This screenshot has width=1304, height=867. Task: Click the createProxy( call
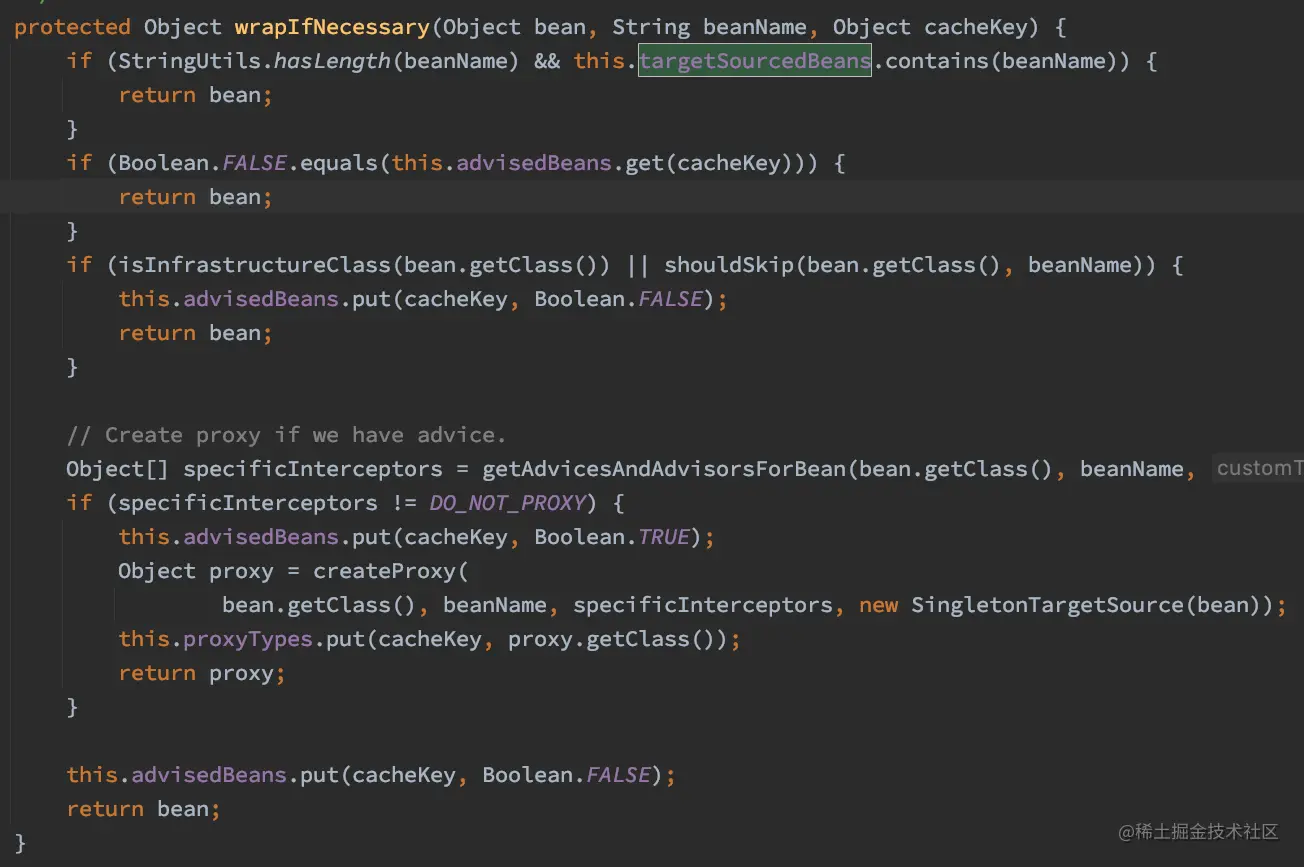coord(391,571)
